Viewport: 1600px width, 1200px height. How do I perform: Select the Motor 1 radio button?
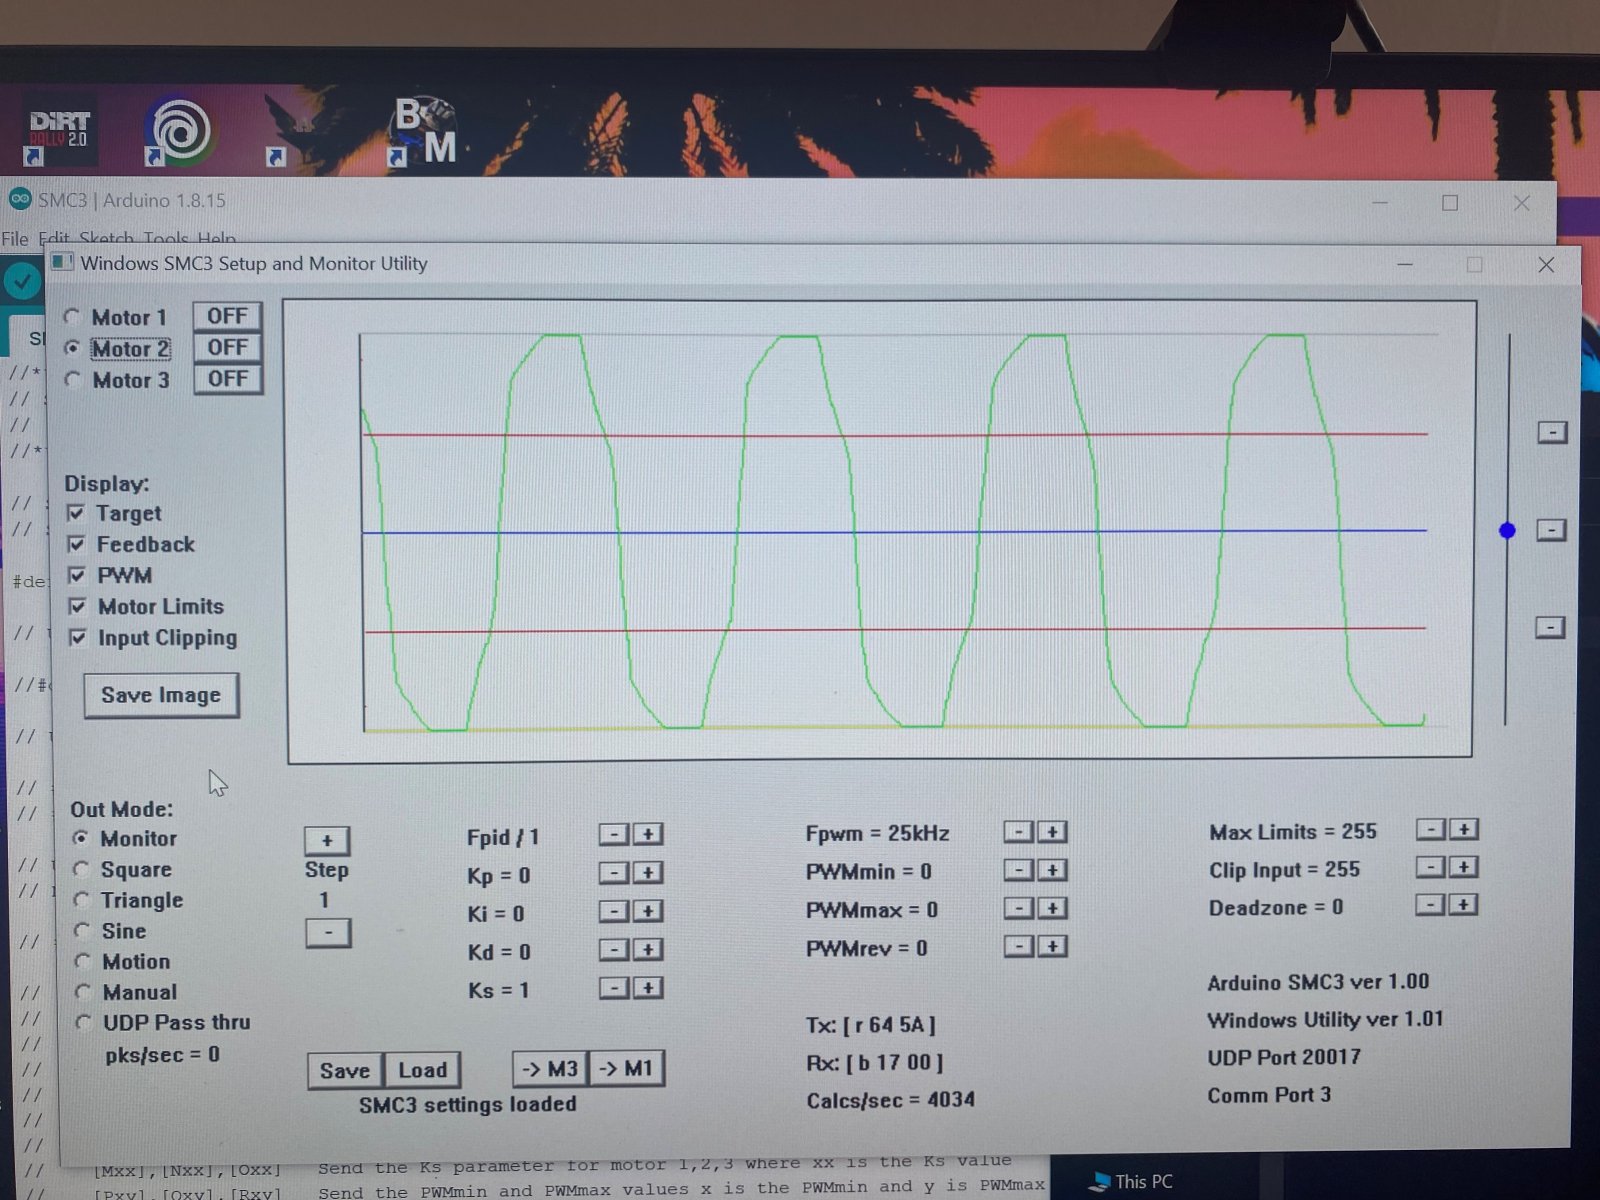tap(72, 317)
